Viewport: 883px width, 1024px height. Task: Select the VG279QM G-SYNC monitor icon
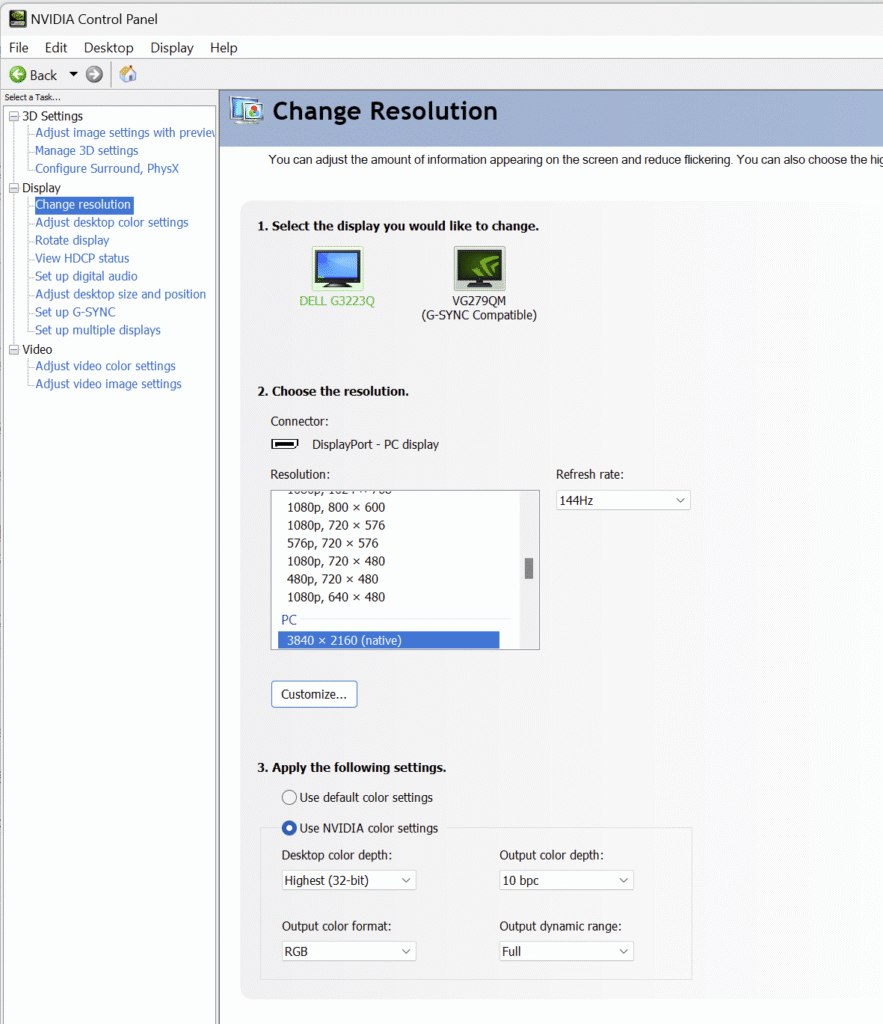pos(479,268)
